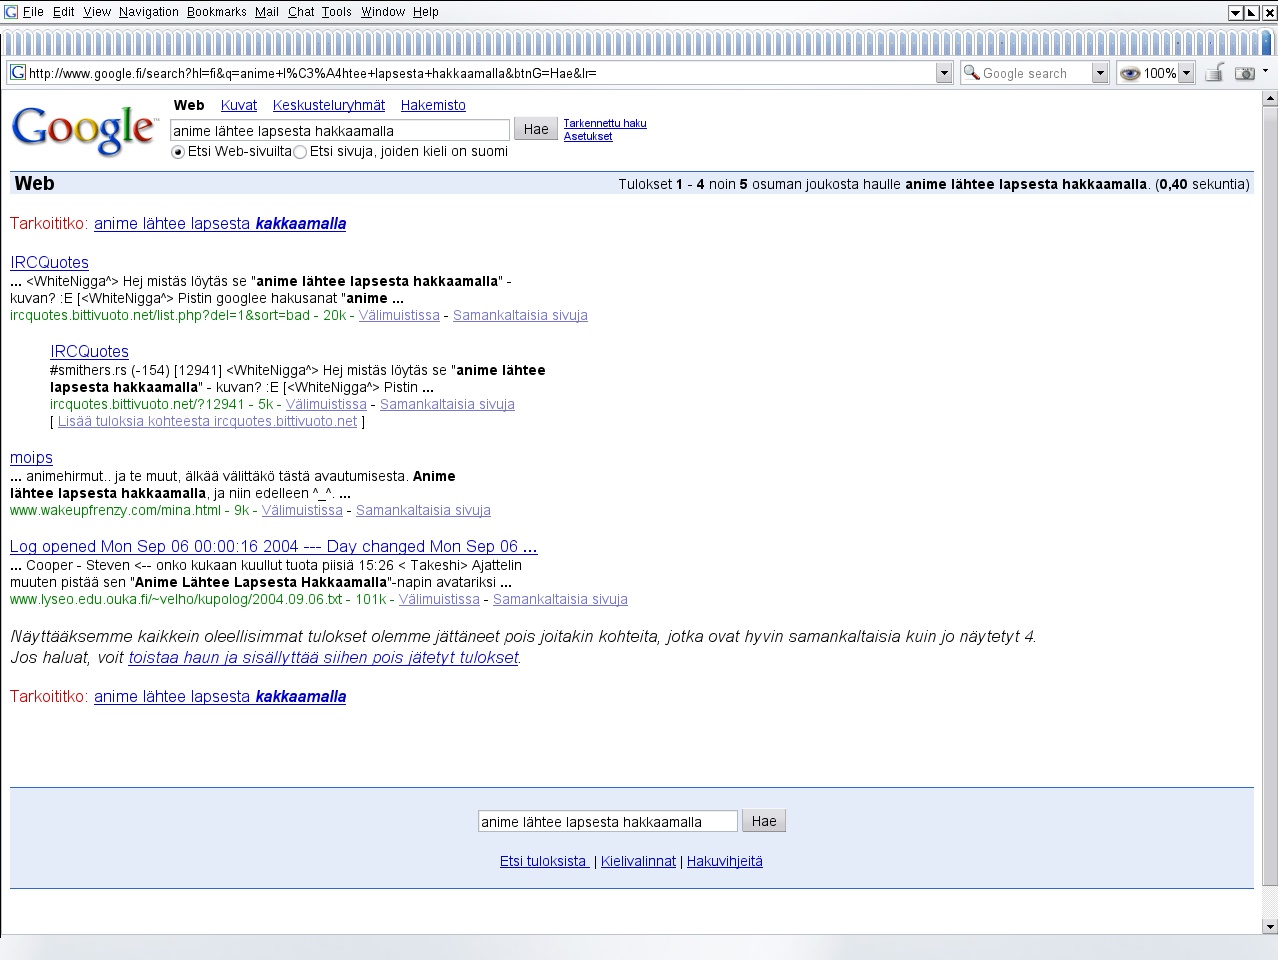Click the Opera window icon in the title bar
Viewport: 1278px width, 960px height.
[11, 12]
